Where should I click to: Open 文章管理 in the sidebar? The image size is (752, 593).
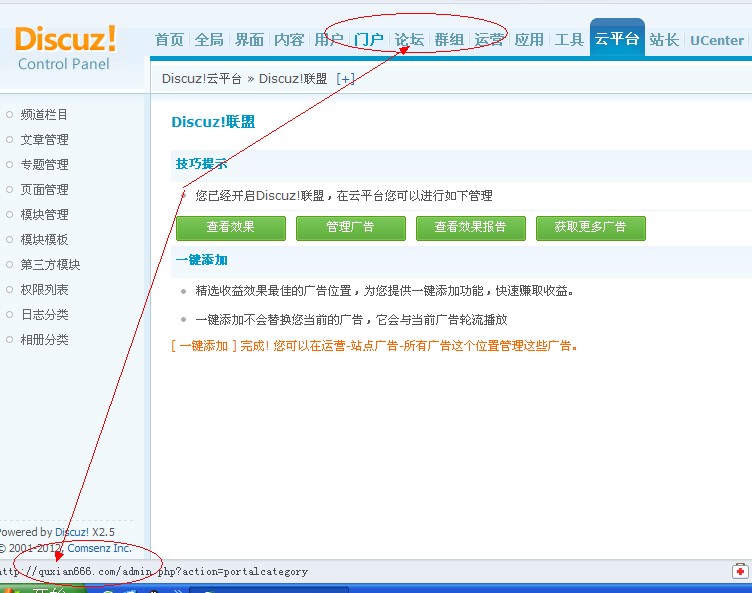(x=44, y=140)
